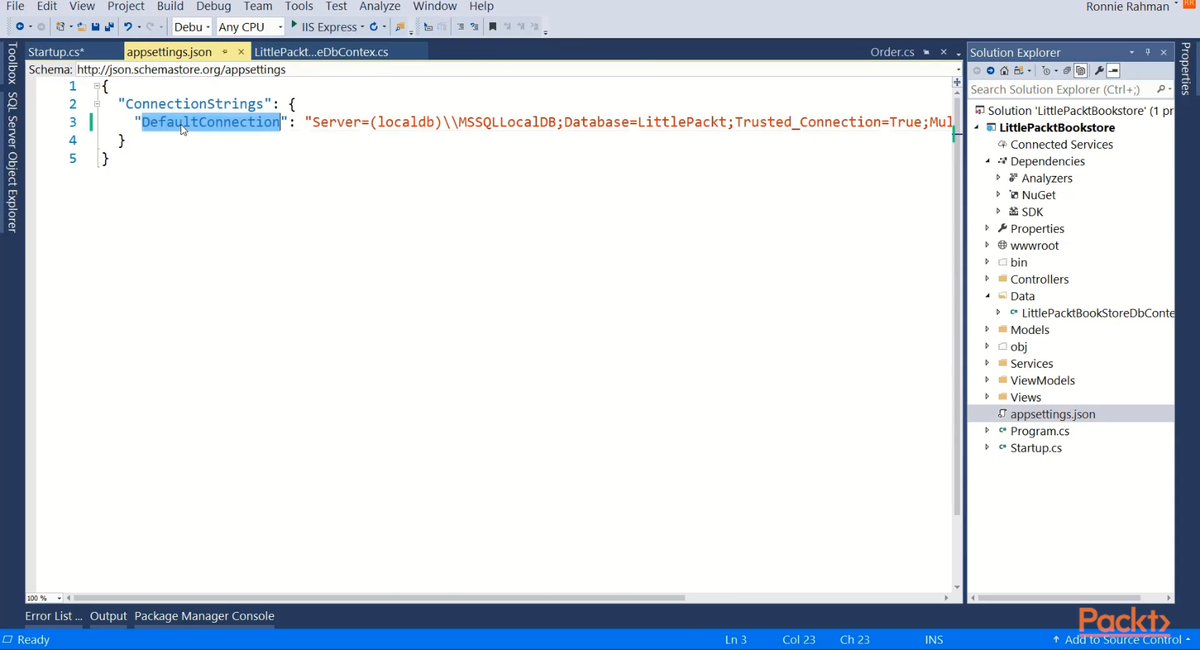This screenshot has width=1200, height=650.
Task: Click the search magnifier in Solution Explorer
Action: tap(1160, 89)
